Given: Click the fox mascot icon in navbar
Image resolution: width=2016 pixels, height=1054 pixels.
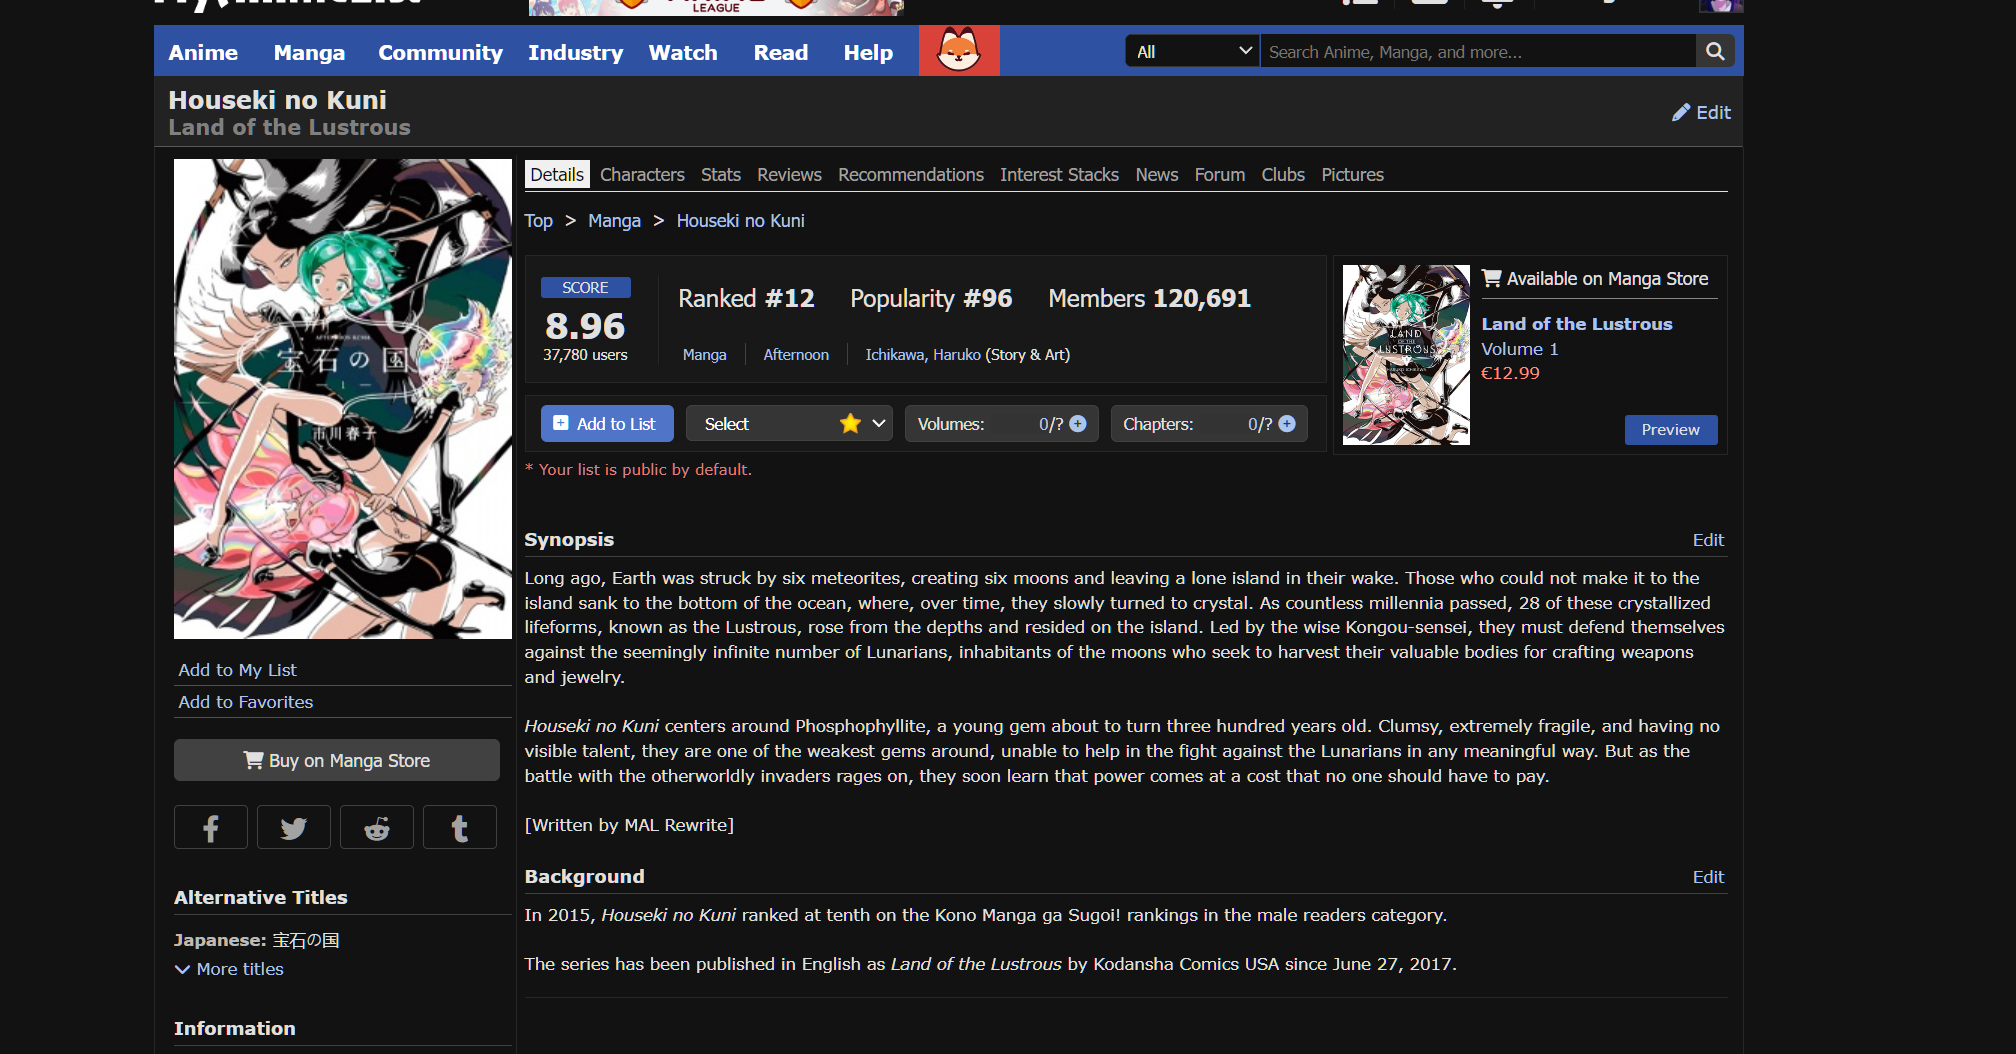Looking at the screenshot, I should coord(959,51).
